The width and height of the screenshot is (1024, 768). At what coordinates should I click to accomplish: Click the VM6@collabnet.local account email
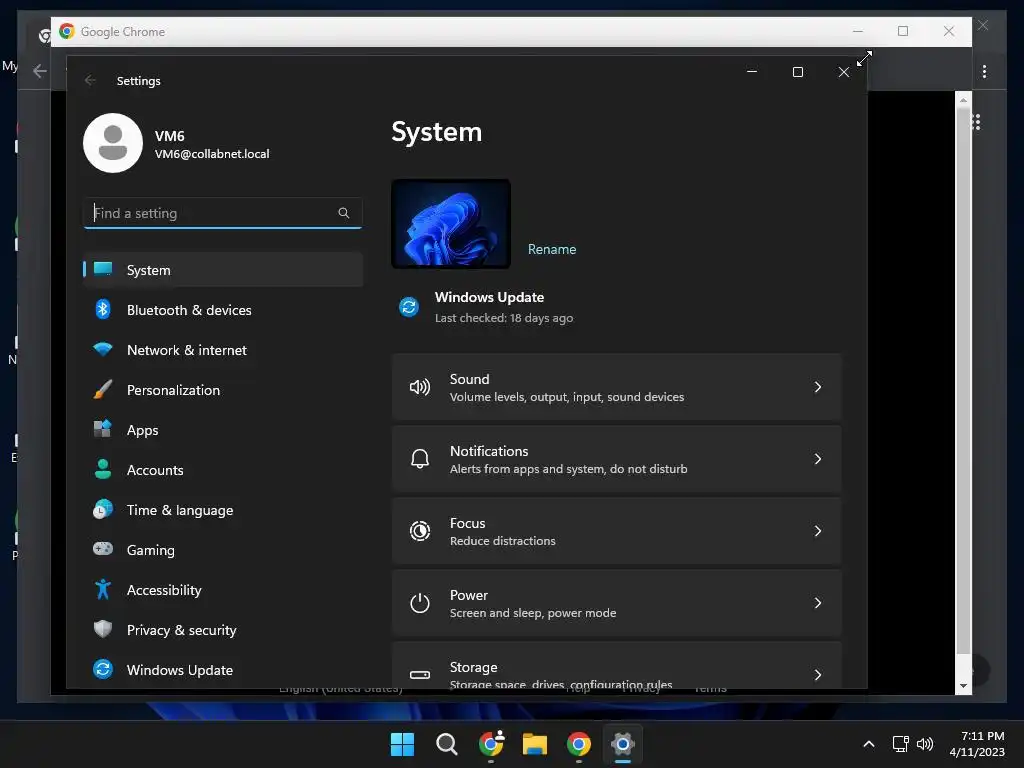(212, 154)
